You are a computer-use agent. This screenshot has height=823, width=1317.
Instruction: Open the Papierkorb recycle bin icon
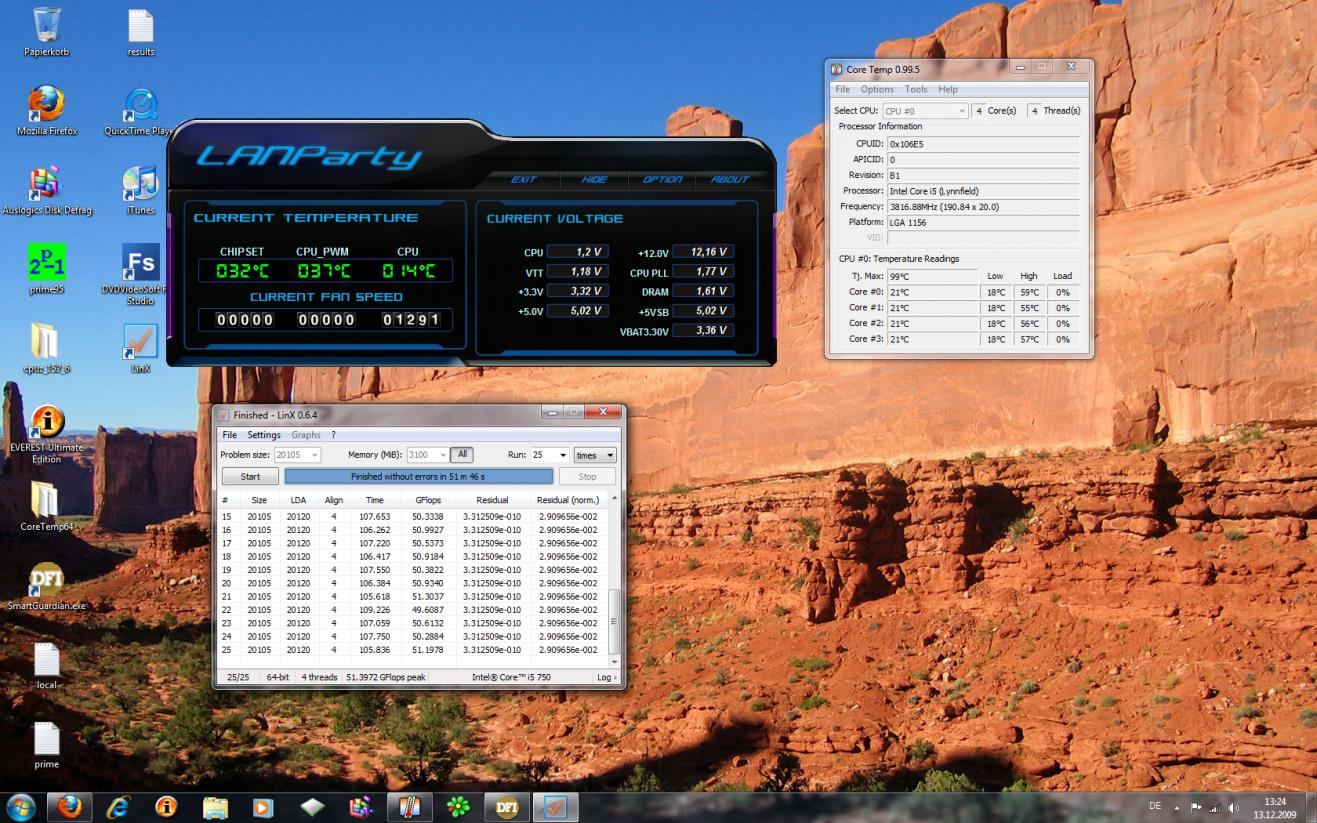coord(47,30)
